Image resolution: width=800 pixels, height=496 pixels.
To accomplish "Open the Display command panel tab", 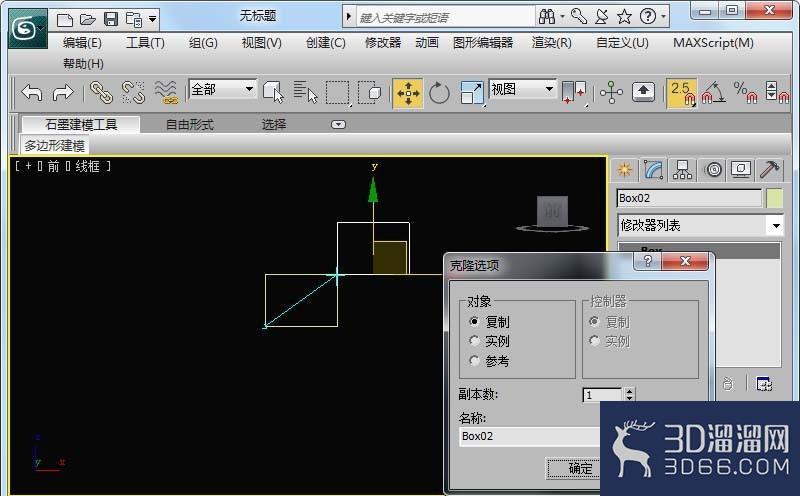I will (x=741, y=169).
